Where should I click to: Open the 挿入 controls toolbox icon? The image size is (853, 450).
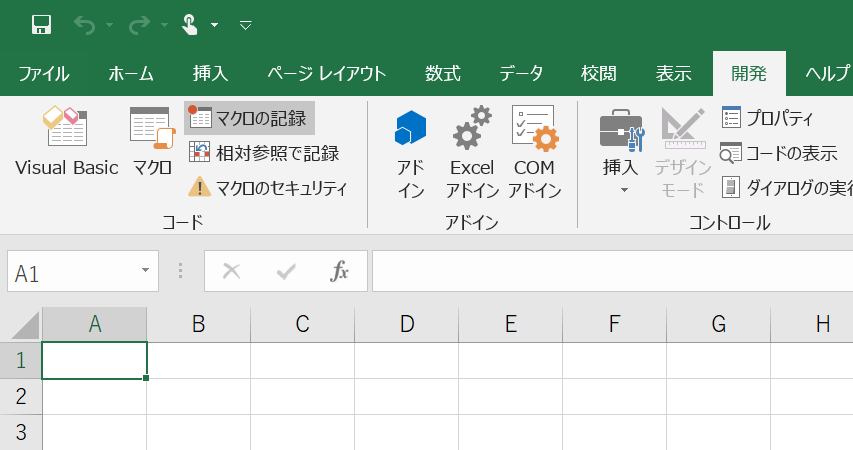pos(621,131)
